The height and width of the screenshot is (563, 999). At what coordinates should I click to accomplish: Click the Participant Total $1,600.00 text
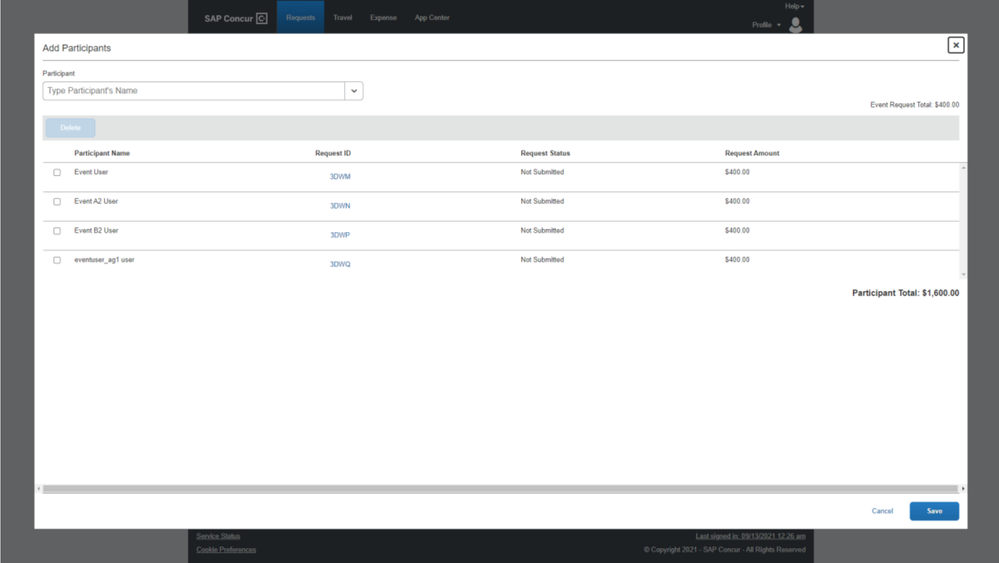pos(905,293)
